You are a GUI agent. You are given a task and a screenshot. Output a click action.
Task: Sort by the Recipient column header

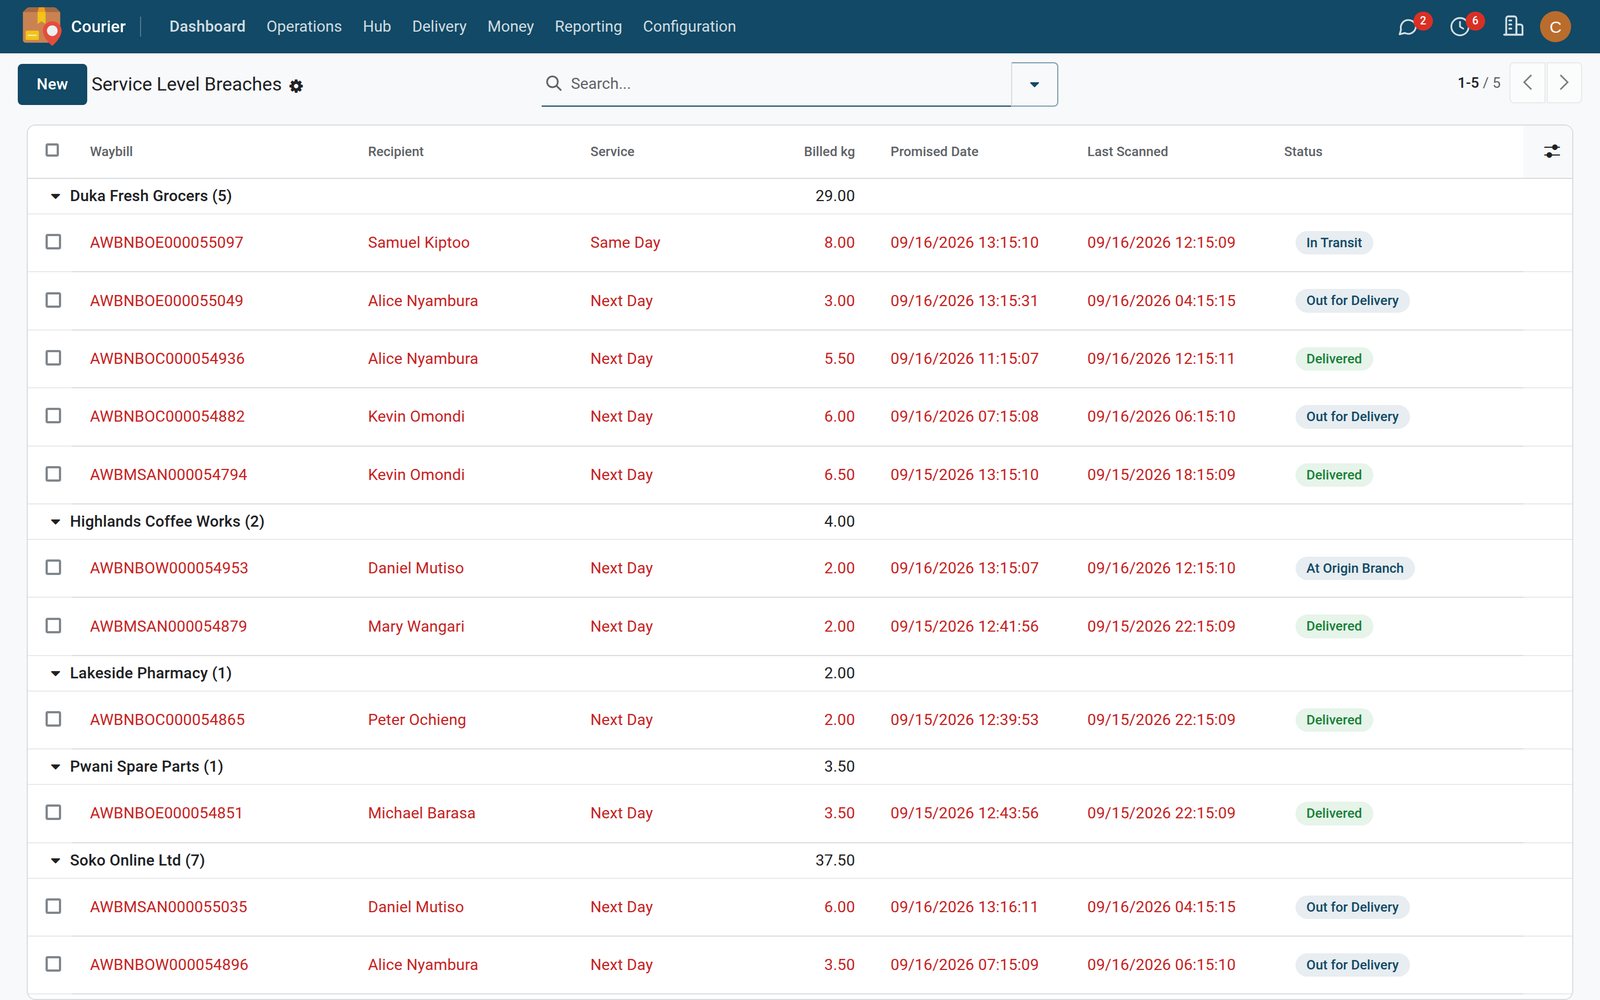point(396,152)
